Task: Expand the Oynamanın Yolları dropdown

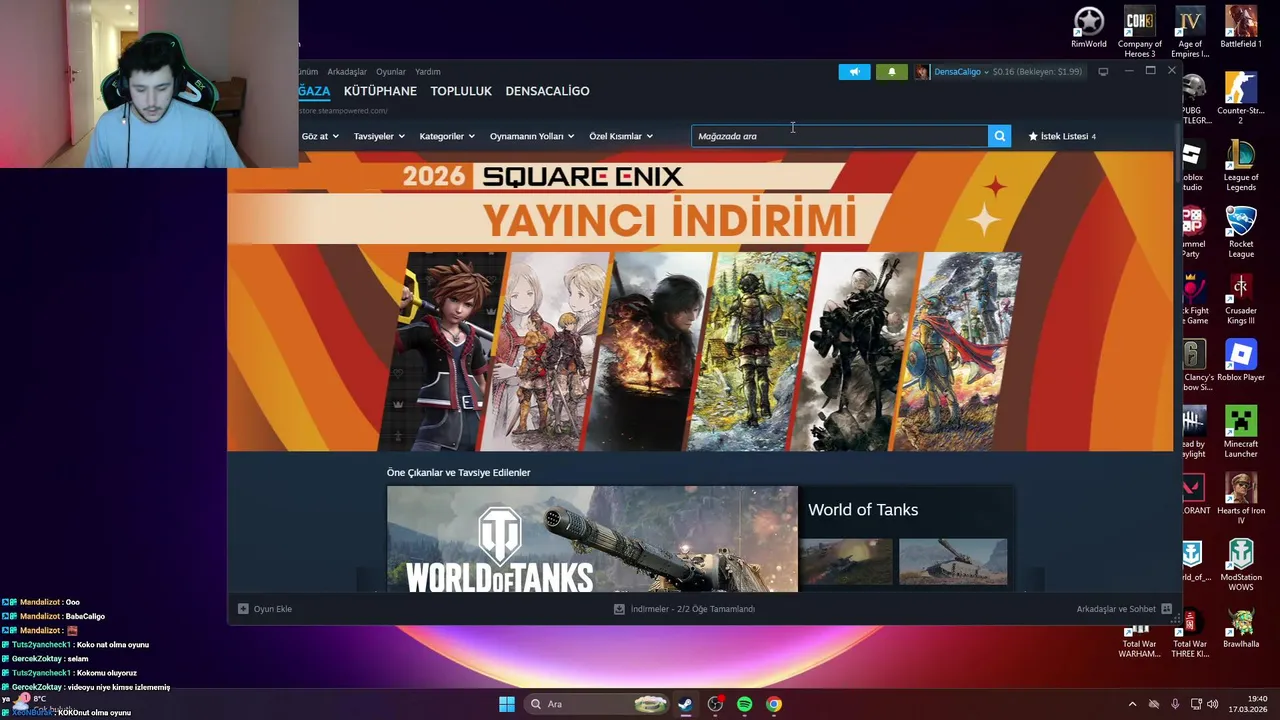Action: point(532,136)
